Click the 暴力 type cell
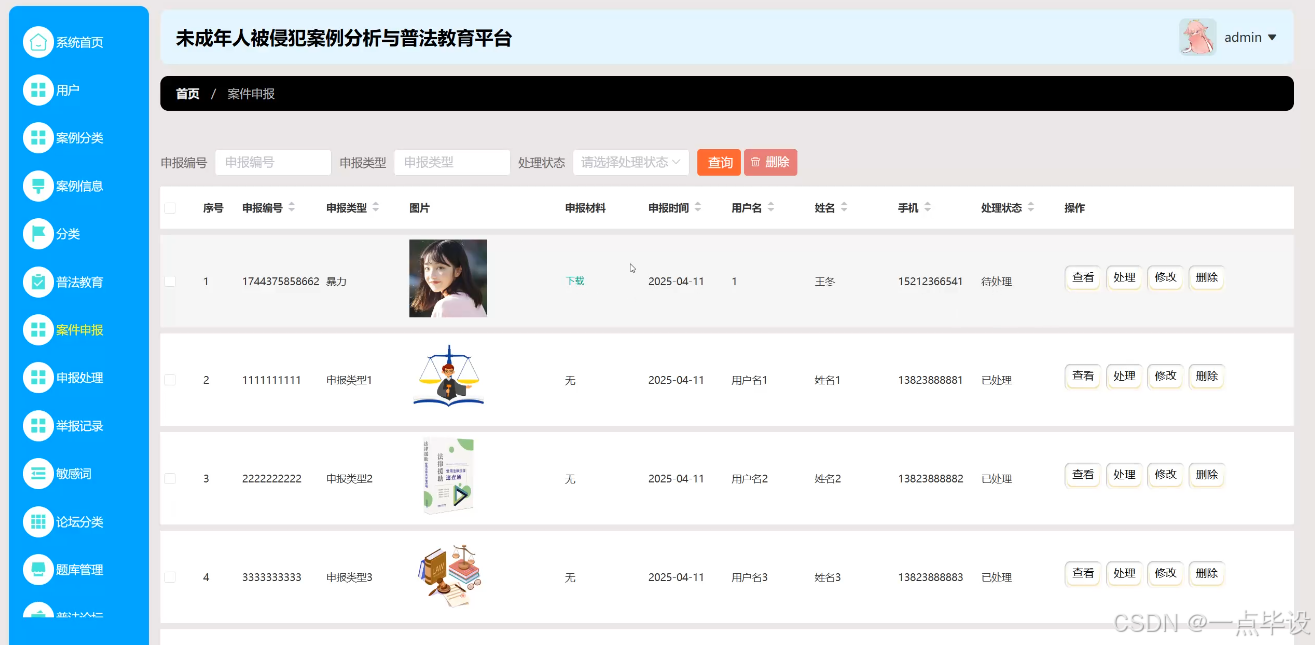 coord(336,282)
